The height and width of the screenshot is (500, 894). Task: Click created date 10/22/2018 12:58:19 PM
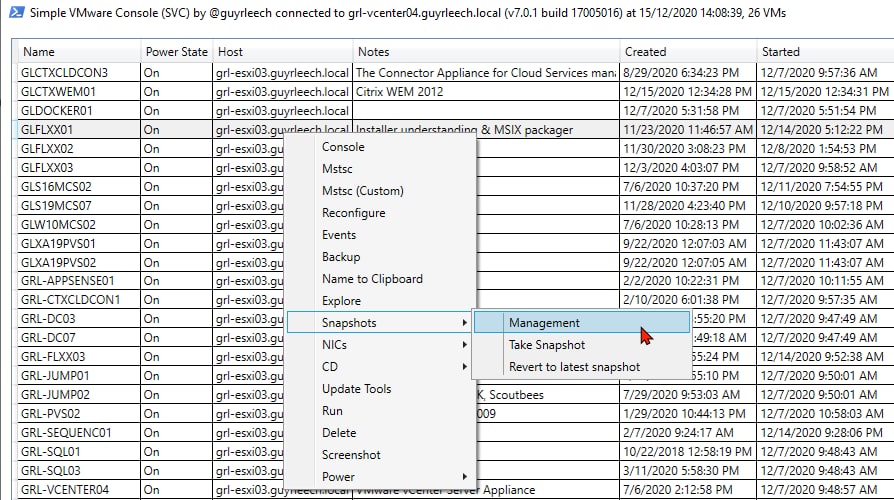687,452
